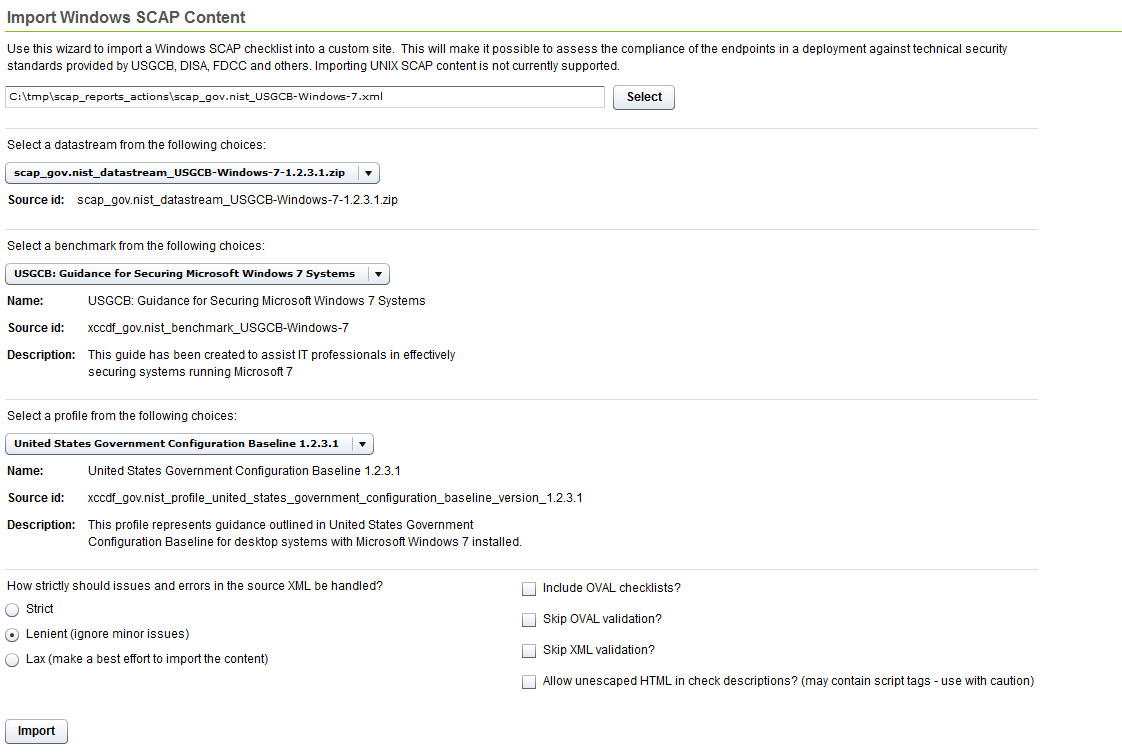This screenshot has width=1122, height=753.
Task: Select the Lax best effort radio
Action: pyautogui.click(x=13, y=660)
